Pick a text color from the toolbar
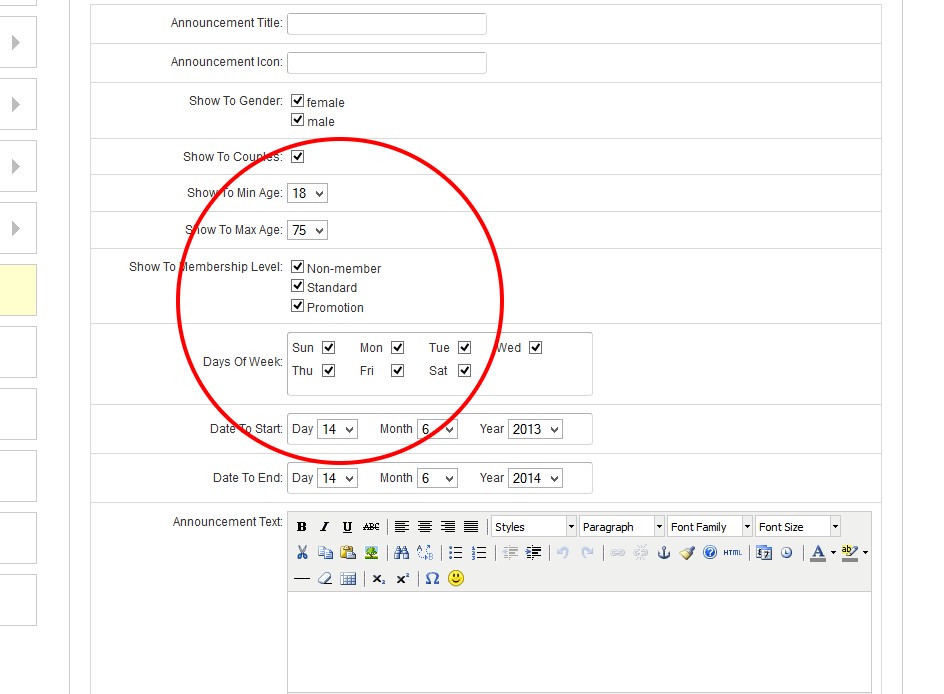The image size is (944, 694). [x=818, y=552]
